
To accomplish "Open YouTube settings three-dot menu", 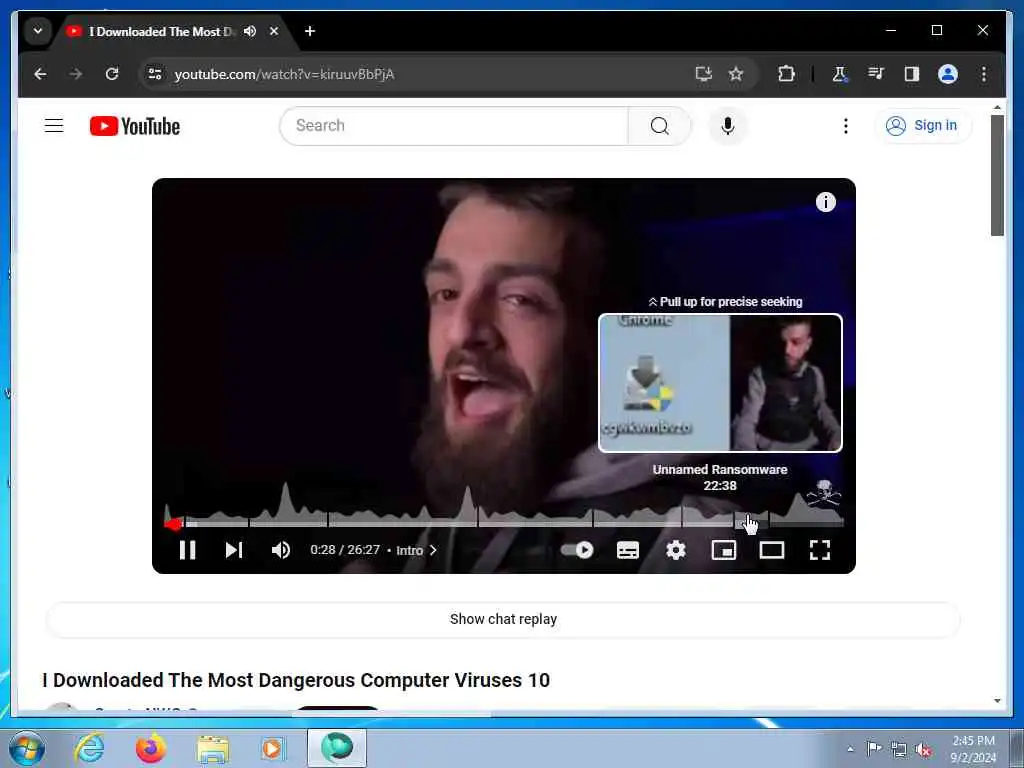I will pyautogui.click(x=846, y=125).
